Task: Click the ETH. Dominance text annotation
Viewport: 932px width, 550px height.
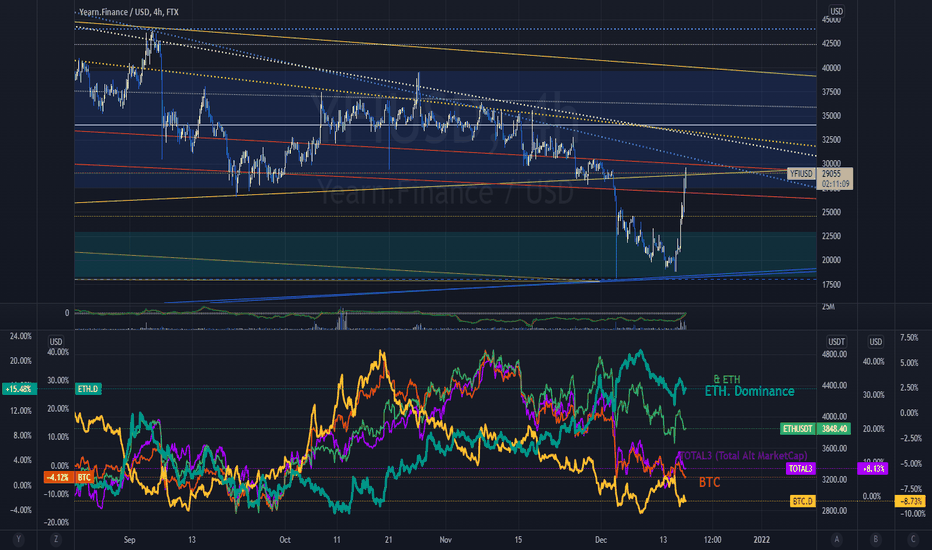Action: pos(749,391)
